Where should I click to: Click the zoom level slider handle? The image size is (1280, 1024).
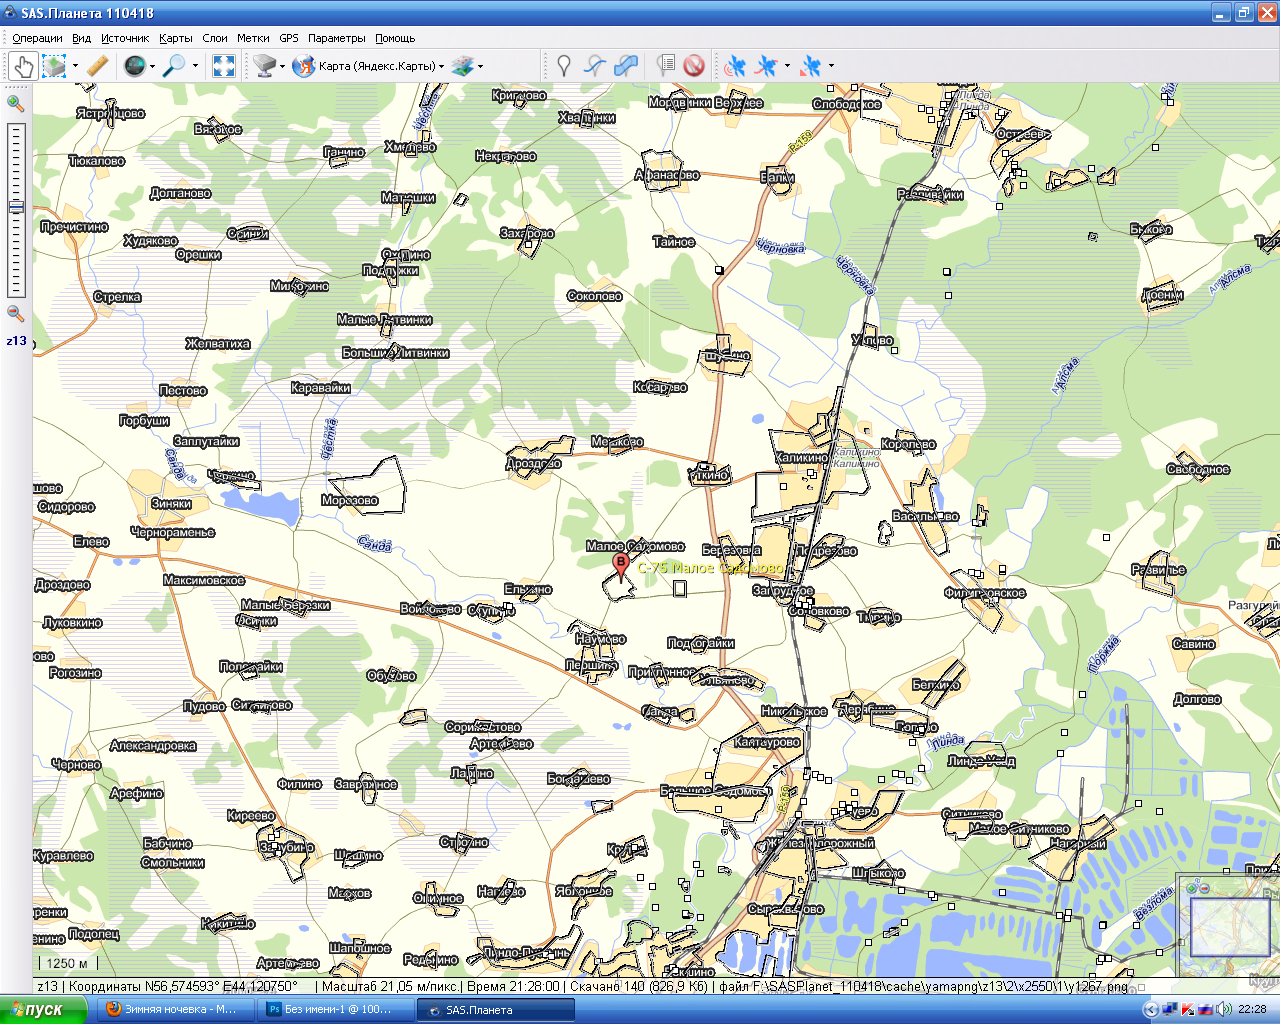pos(15,207)
